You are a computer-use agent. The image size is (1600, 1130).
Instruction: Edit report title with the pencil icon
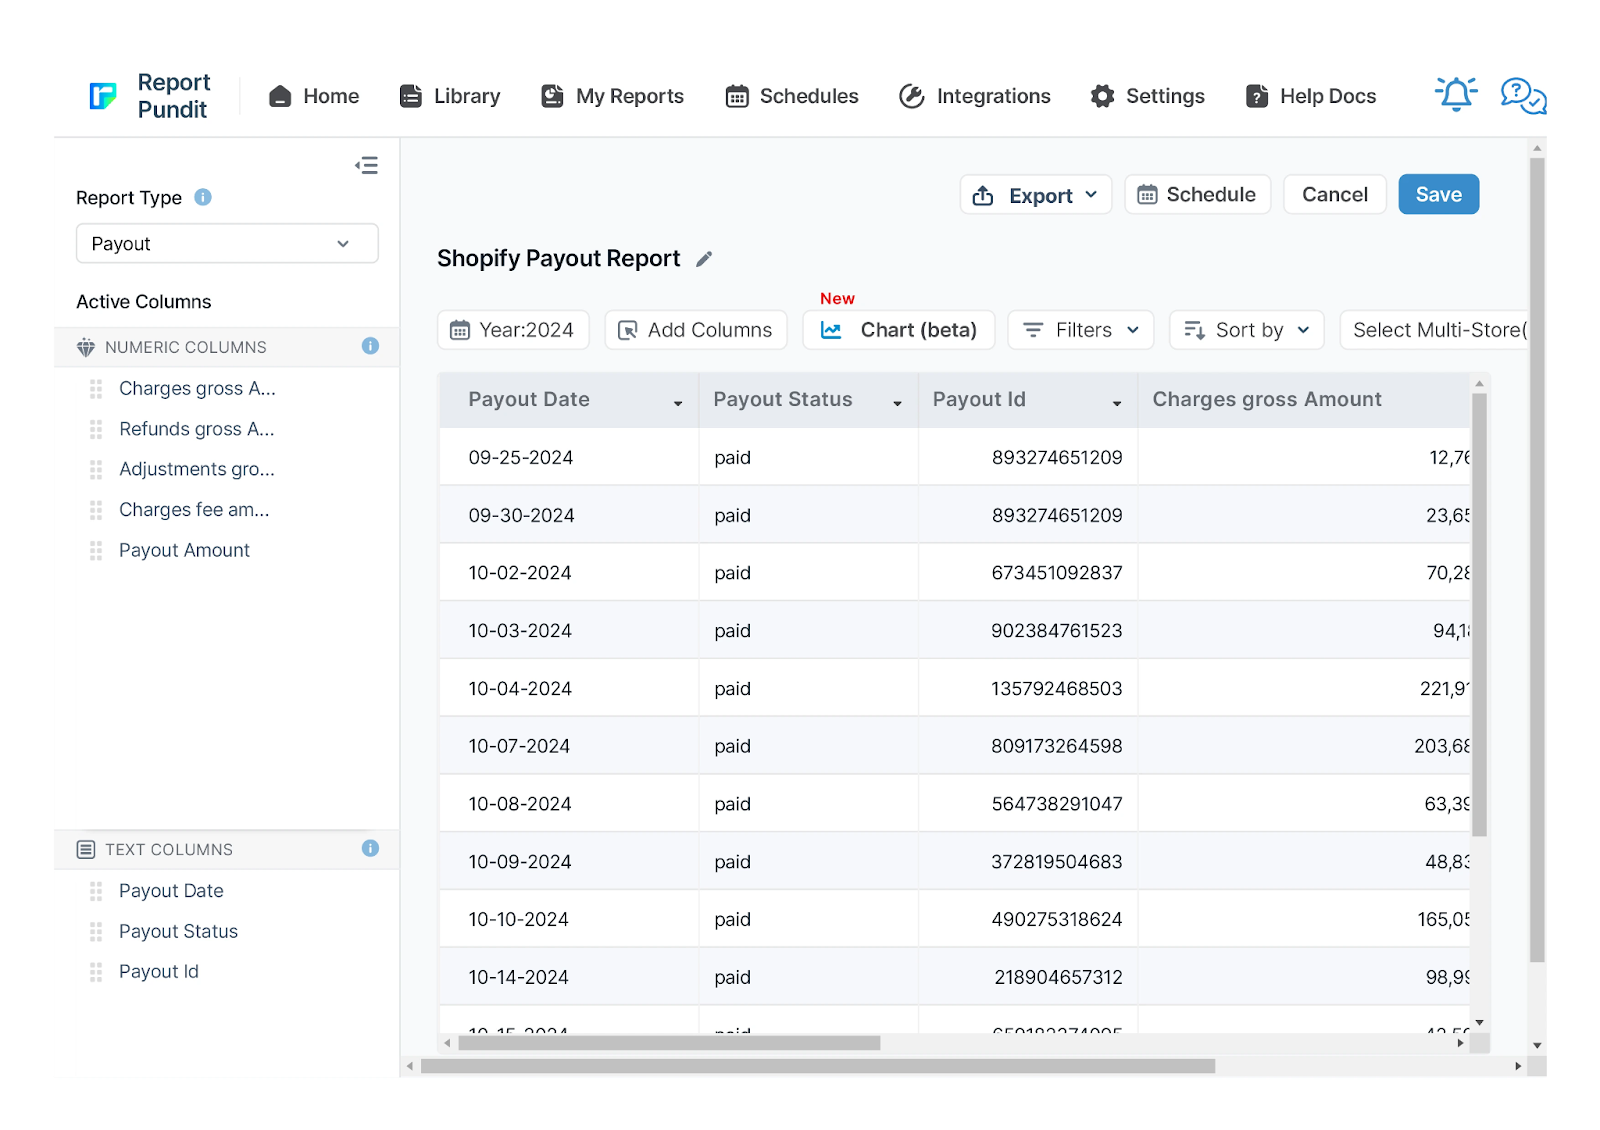[704, 259]
